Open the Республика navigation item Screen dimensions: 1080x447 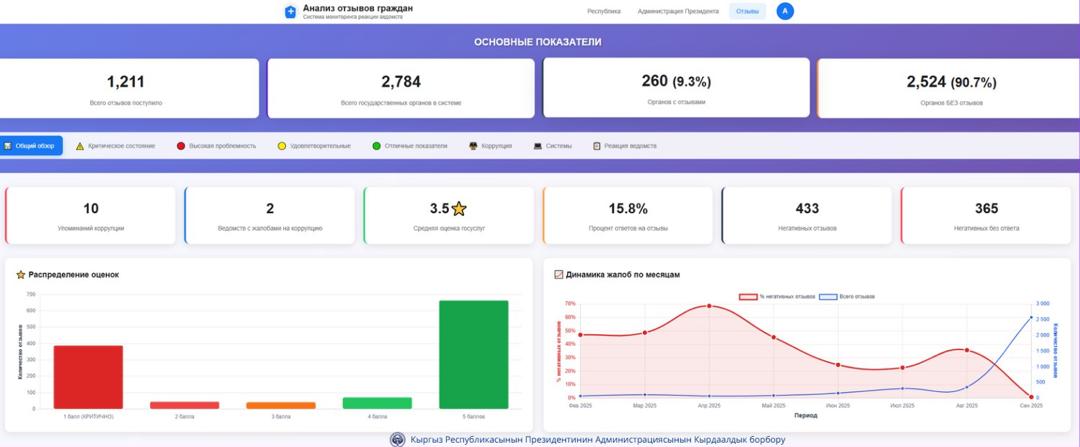click(603, 12)
